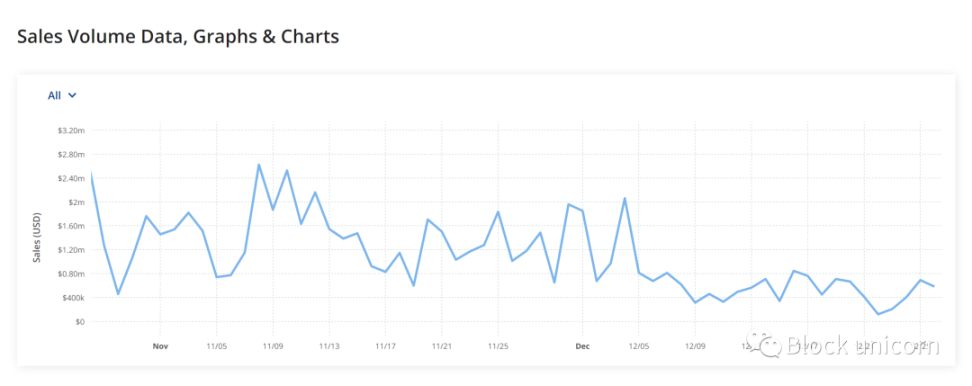This screenshot has height=386, width=972.
Task: Select the 12/09 date marker
Action: [x=695, y=346]
